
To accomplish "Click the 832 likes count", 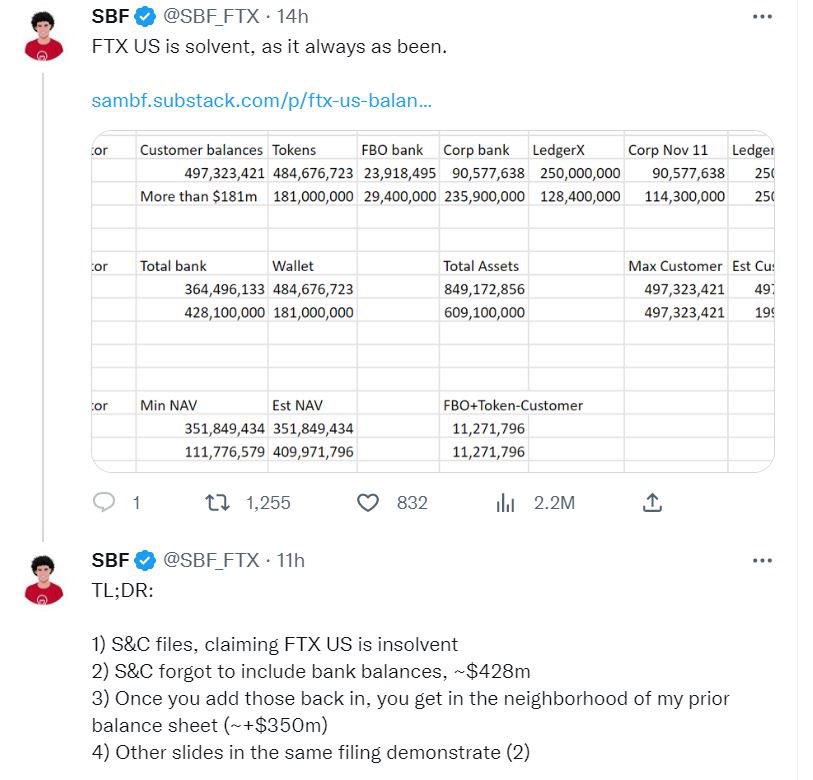I will [x=412, y=503].
